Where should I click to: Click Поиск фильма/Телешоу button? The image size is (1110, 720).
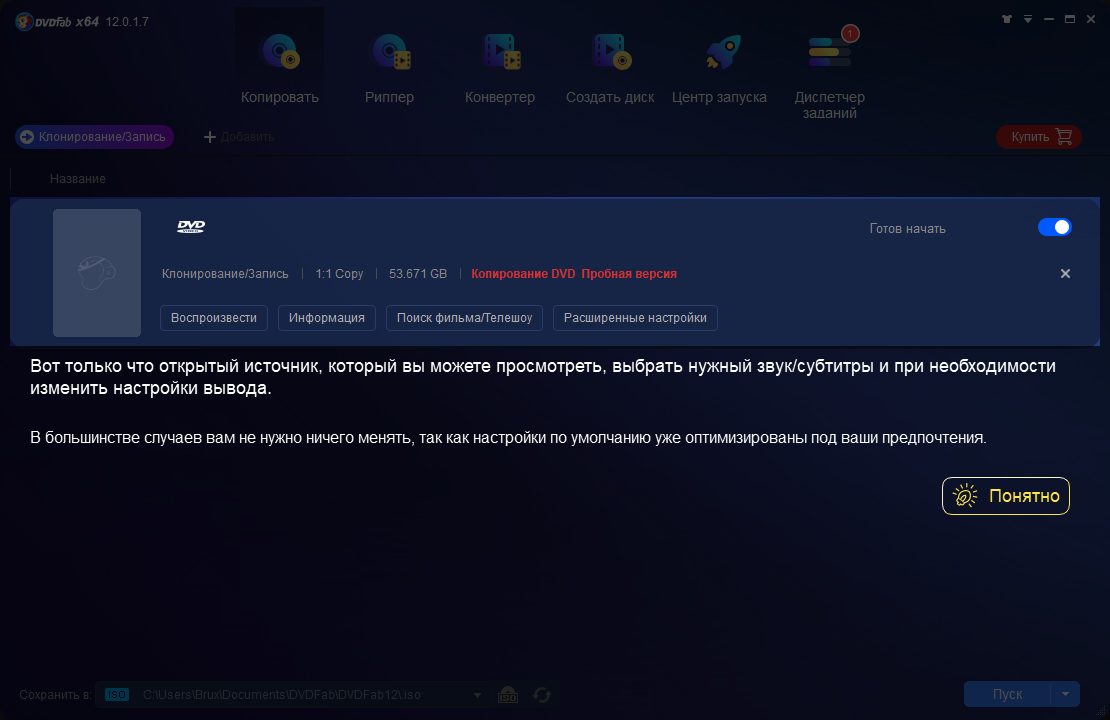pos(464,318)
